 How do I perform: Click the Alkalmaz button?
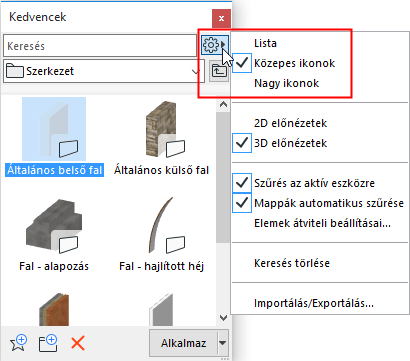coord(183,343)
